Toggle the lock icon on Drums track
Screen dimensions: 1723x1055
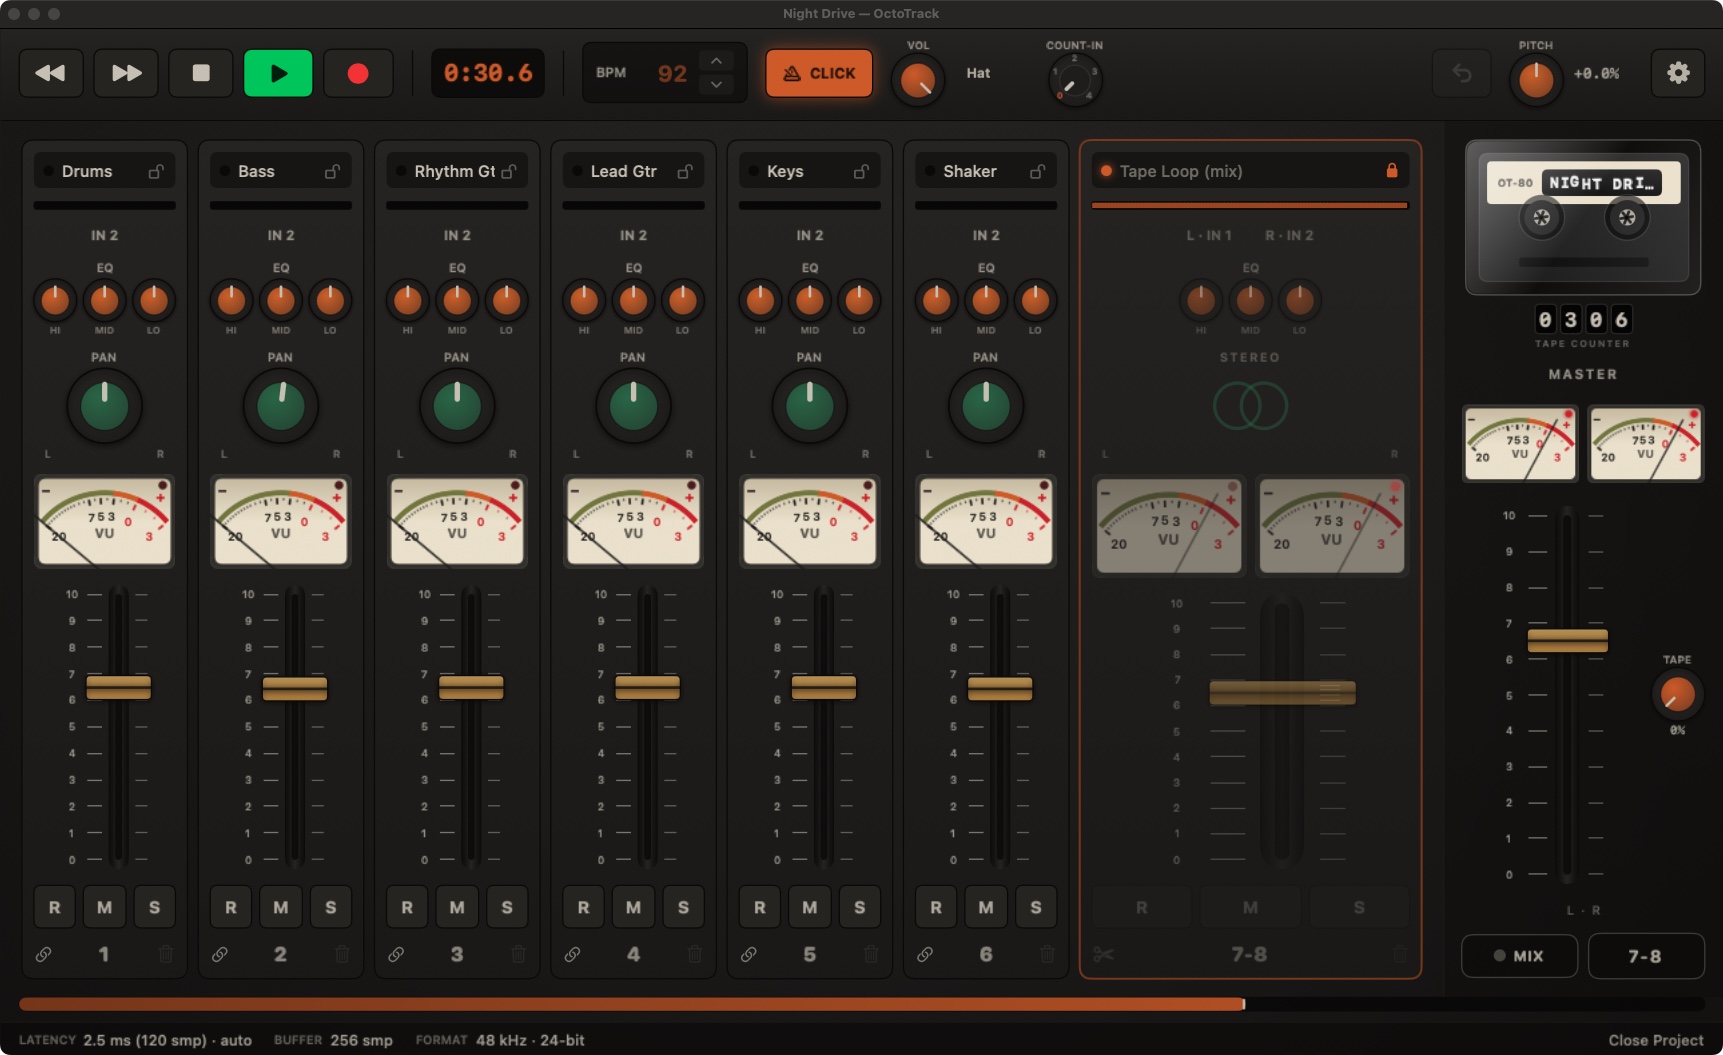point(156,171)
